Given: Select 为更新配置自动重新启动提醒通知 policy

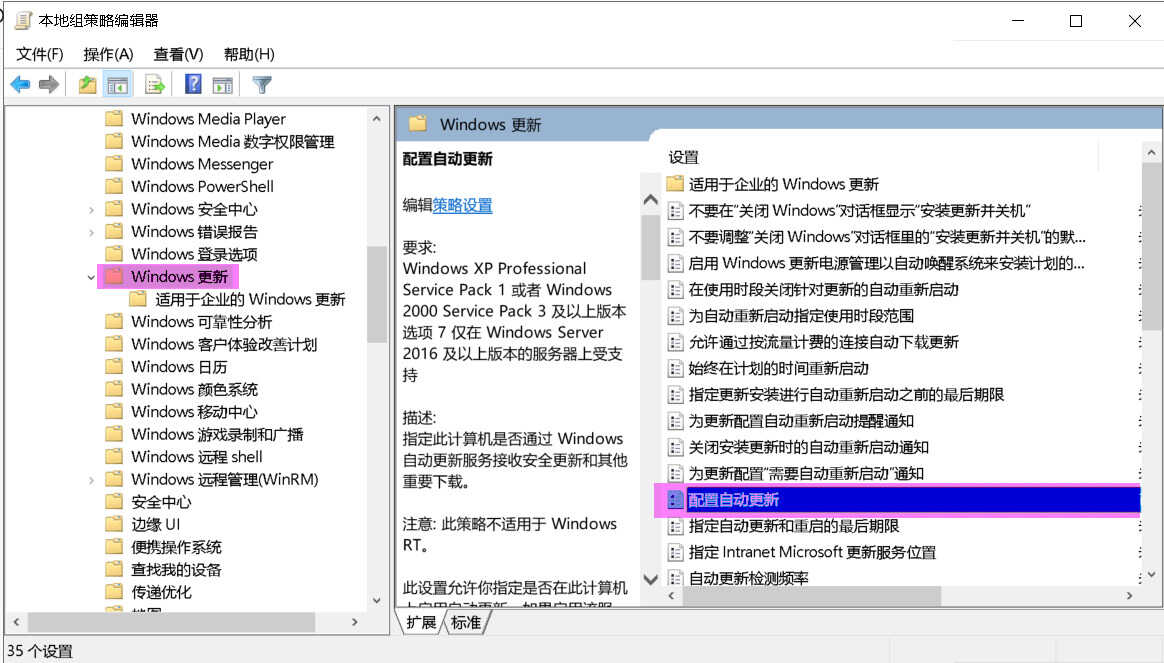Looking at the screenshot, I should point(801,421).
